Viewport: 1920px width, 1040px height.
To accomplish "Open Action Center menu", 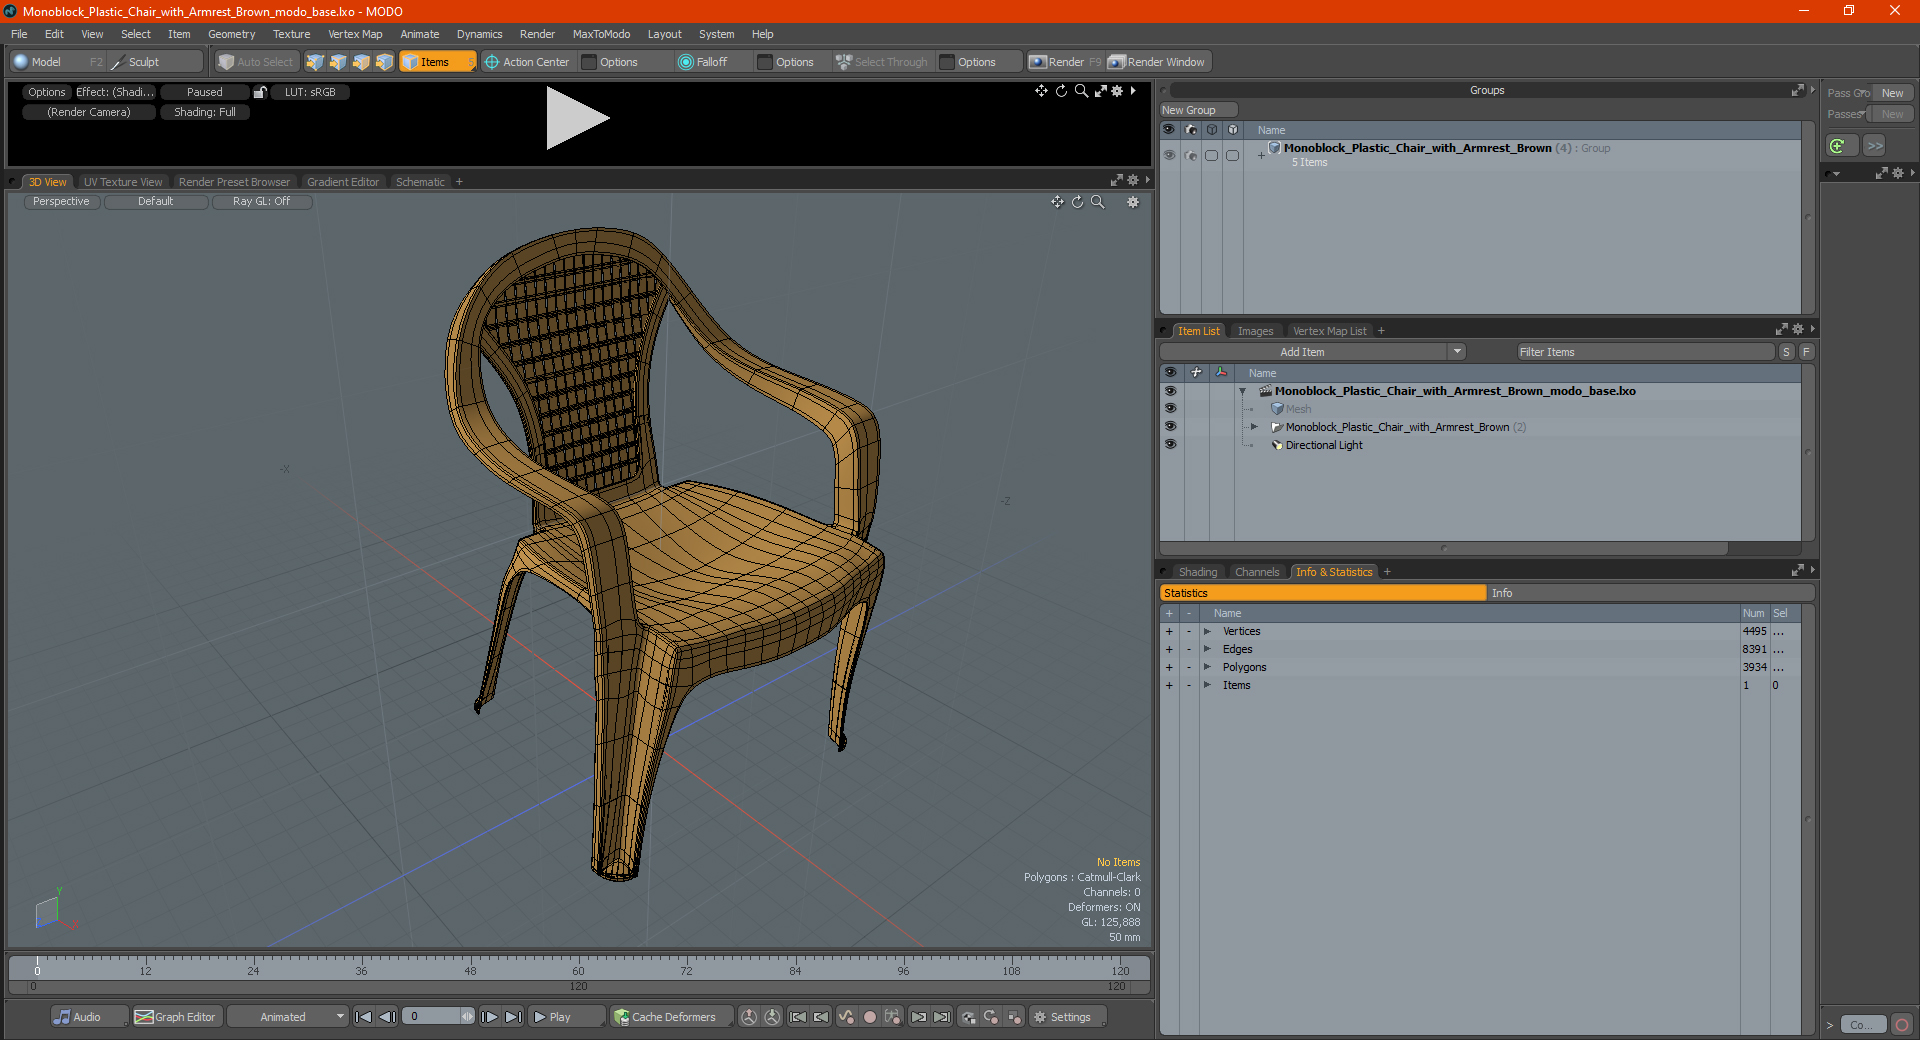I will pyautogui.click(x=527, y=62).
